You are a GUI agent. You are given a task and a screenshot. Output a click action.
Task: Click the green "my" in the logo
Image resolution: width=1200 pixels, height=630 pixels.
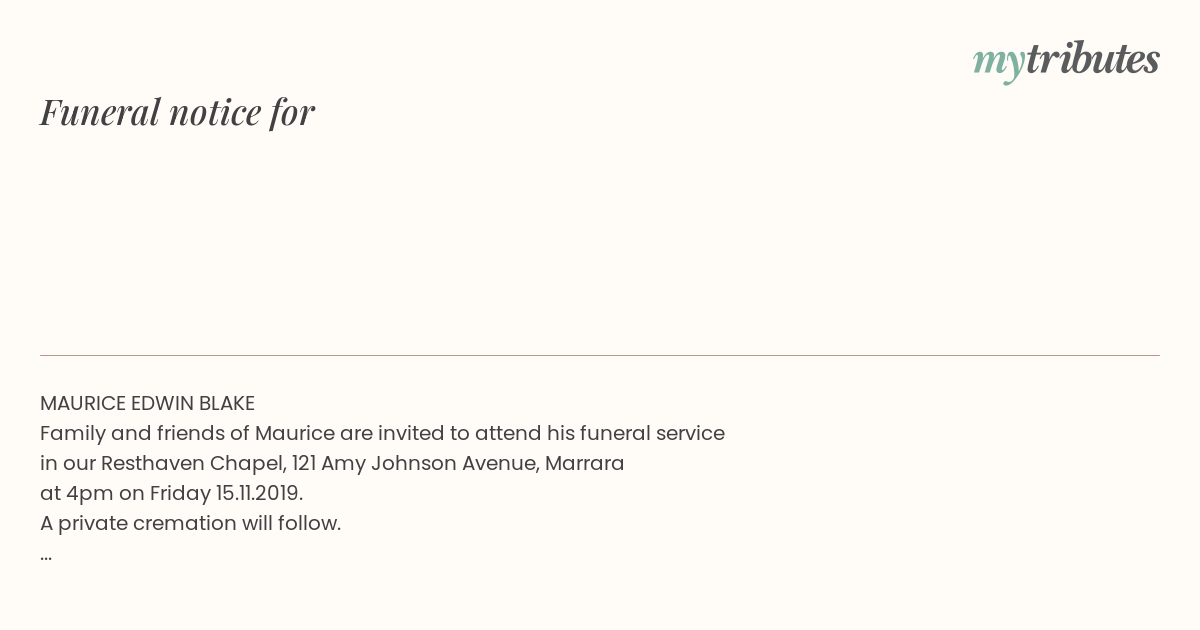click(999, 65)
